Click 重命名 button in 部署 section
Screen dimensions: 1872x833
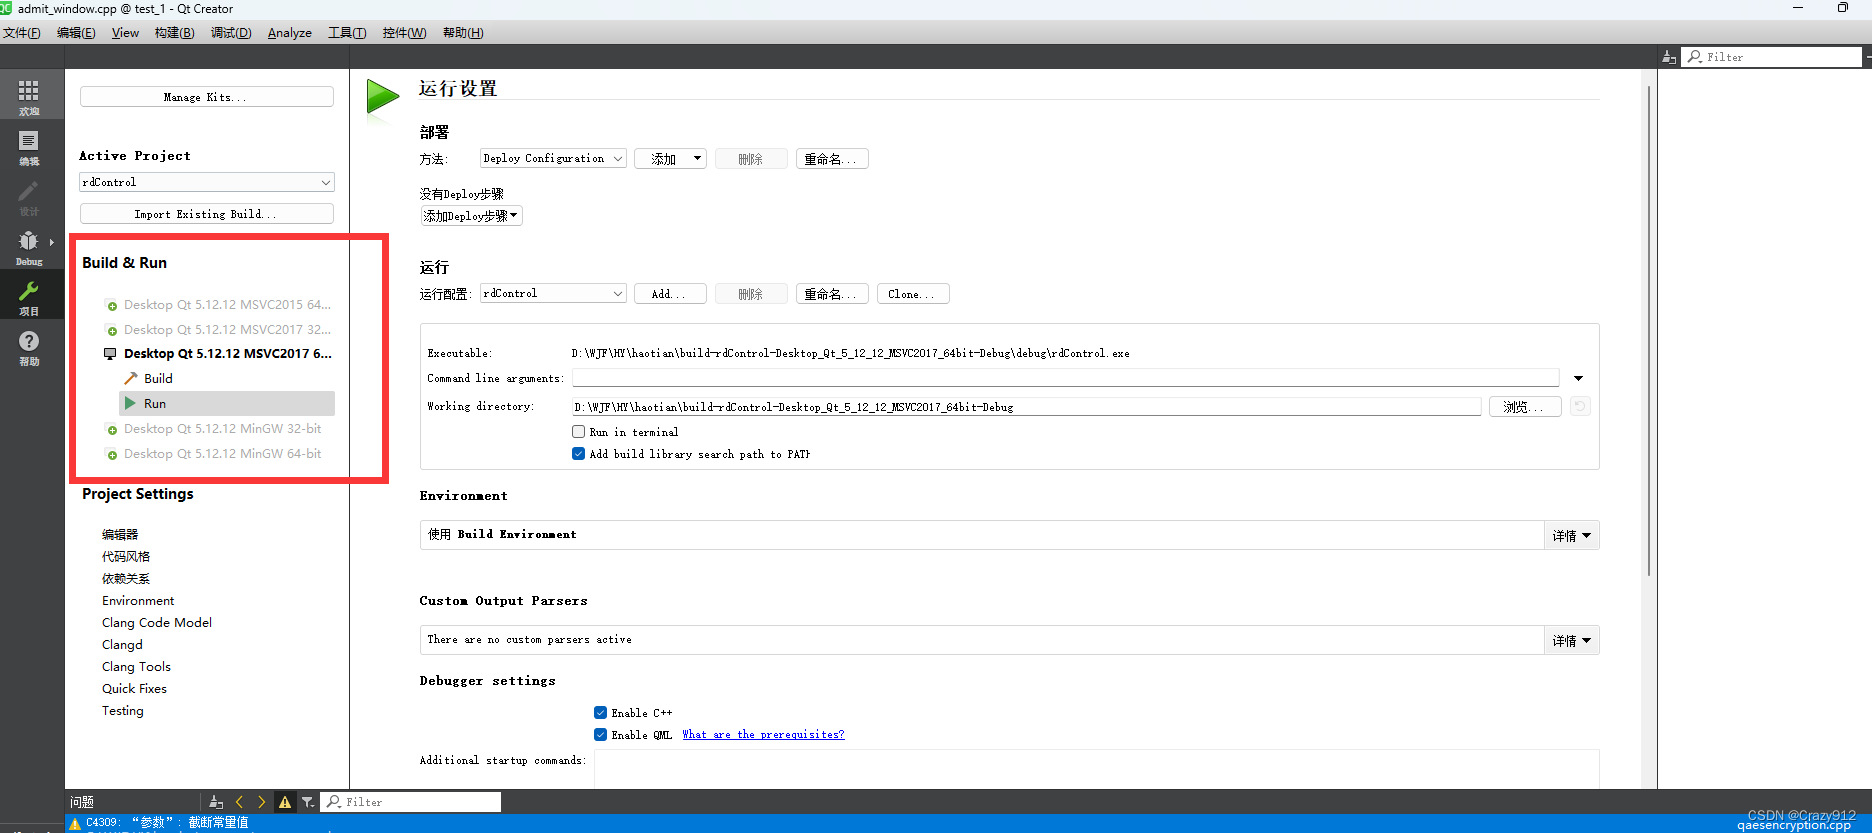[832, 158]
